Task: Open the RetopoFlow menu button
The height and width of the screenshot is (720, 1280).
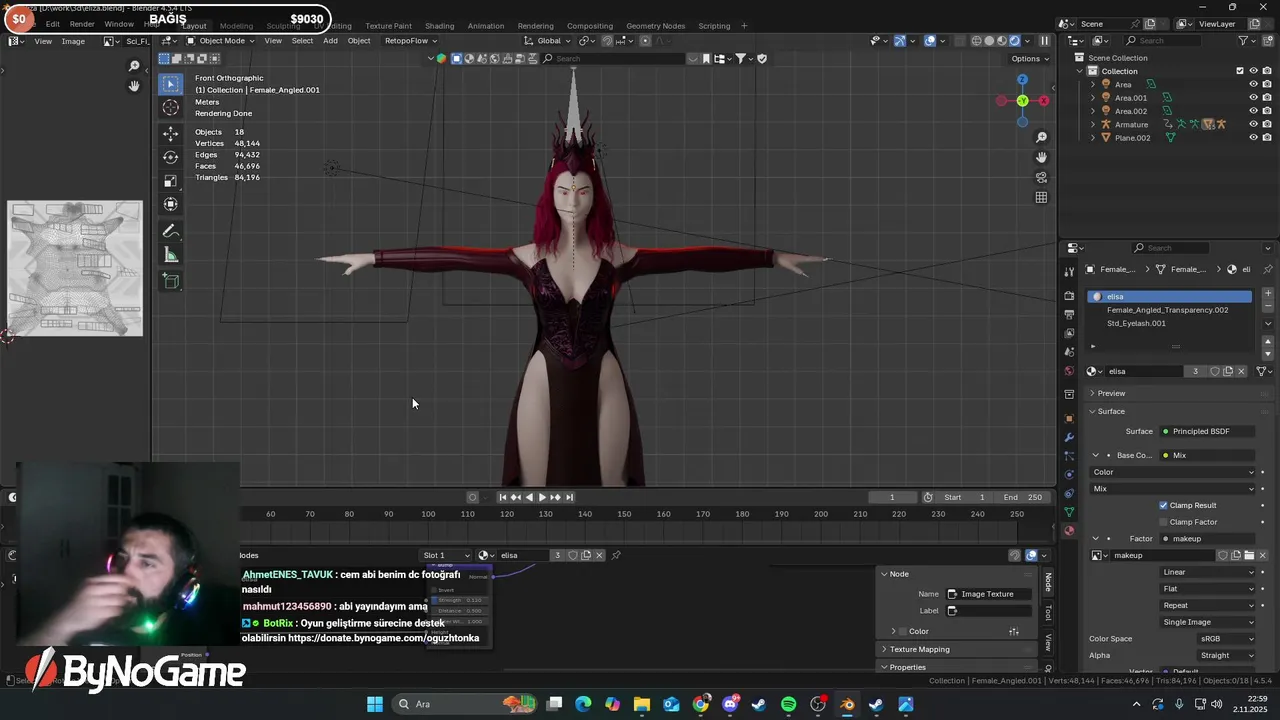Action: [410, 41]
